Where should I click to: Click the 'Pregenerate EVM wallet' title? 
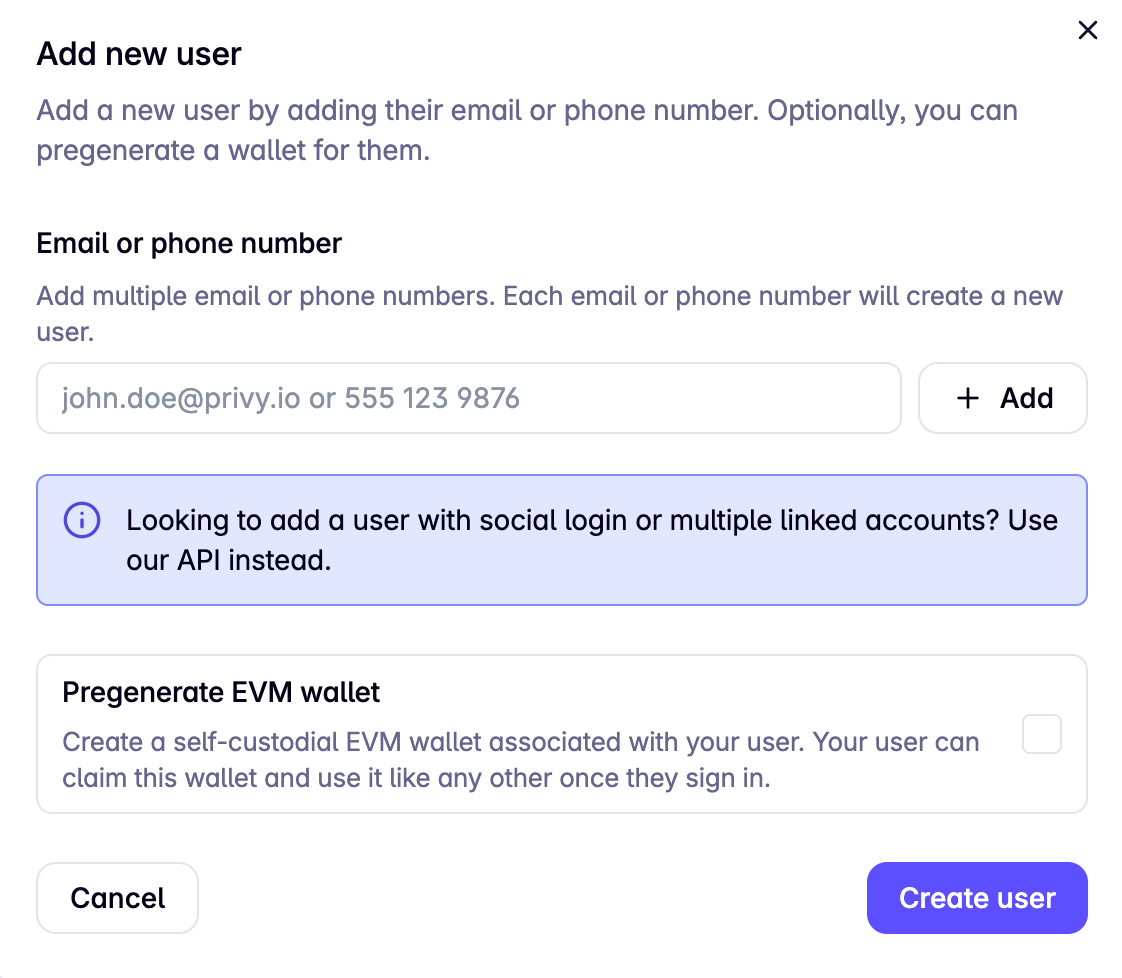click(221, 692)
